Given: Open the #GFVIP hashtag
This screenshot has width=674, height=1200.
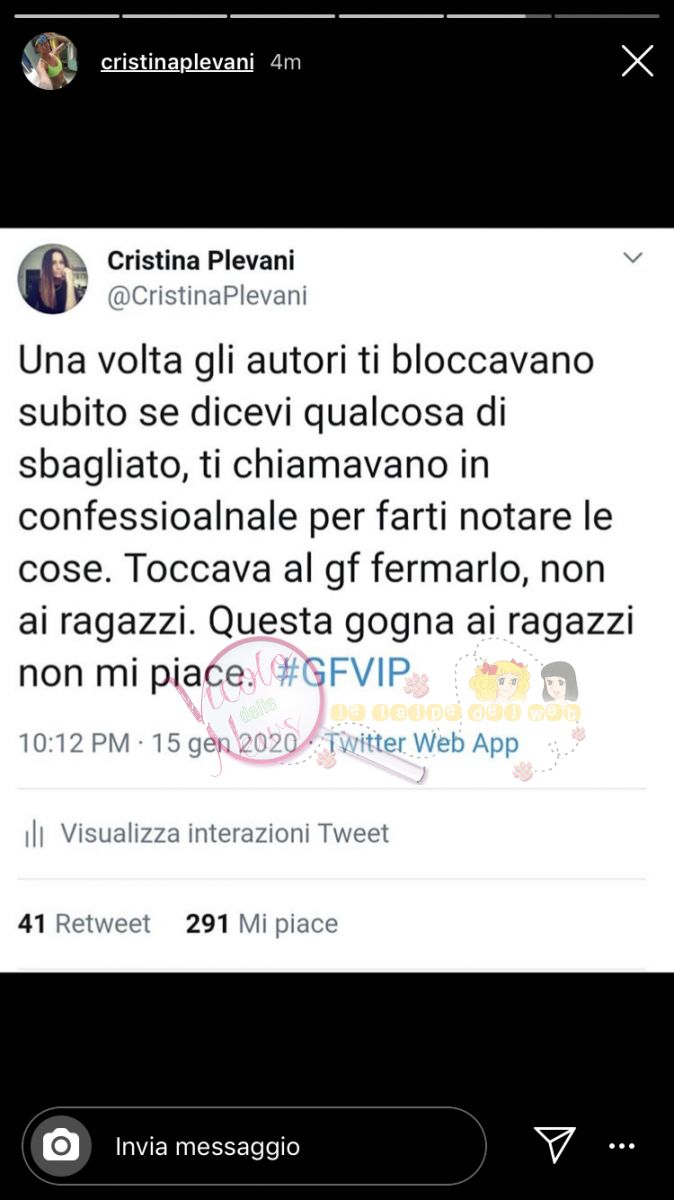Looking at the screenshot, I should pos(342,674).
